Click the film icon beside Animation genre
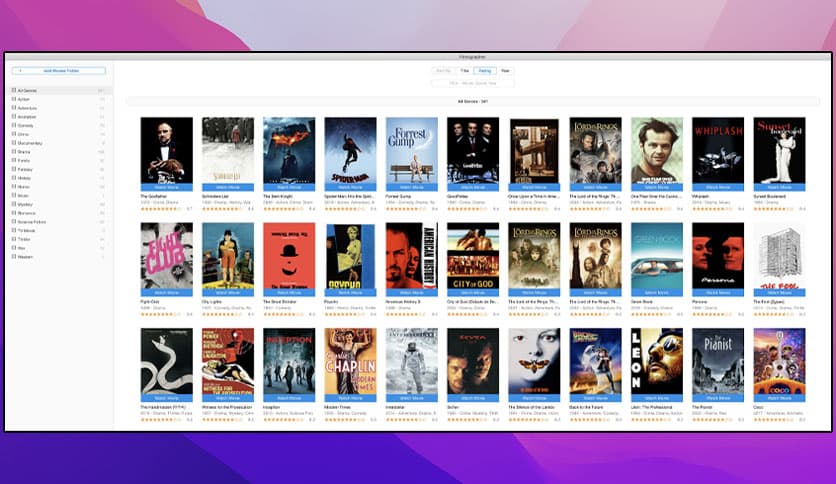The height and width of the screenshot is (484, 836). 14,116
